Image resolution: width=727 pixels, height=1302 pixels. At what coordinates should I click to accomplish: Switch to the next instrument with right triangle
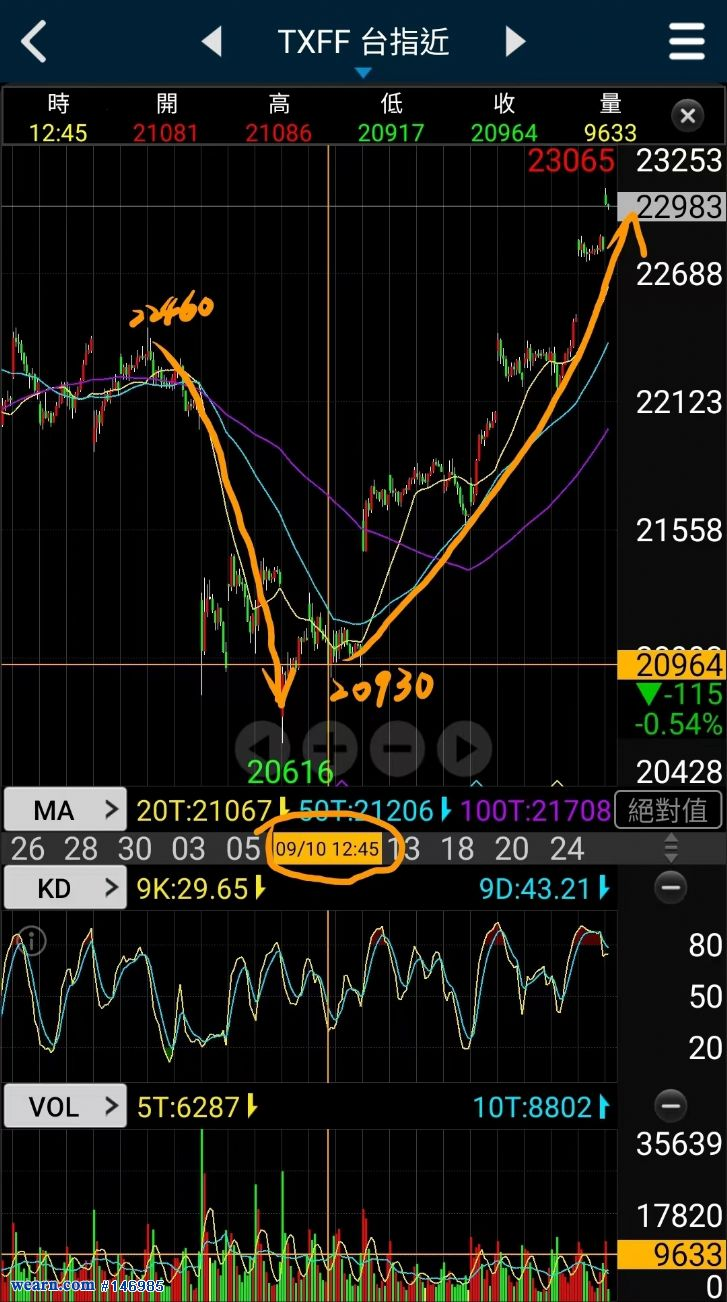pos(515,42)
